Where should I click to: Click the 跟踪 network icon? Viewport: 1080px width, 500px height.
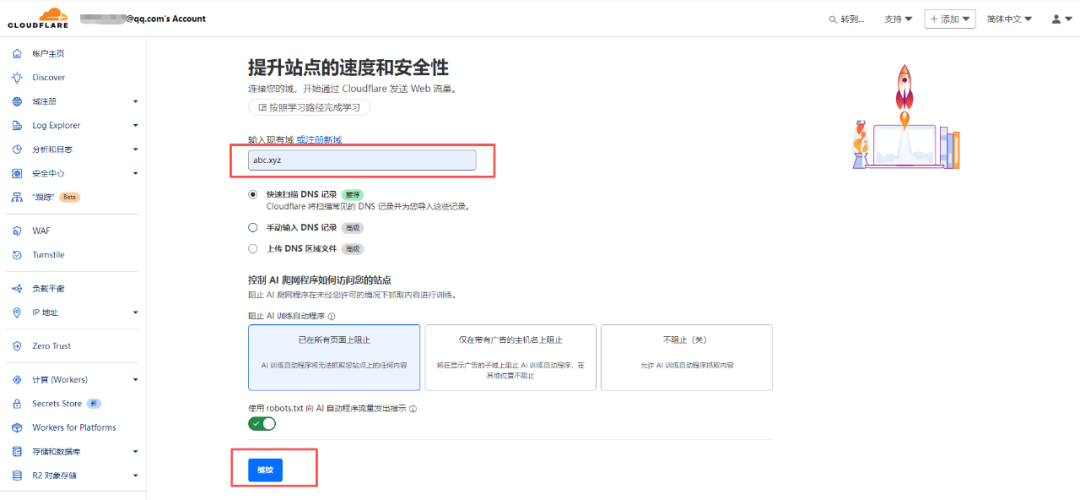[x=17, y=198]
